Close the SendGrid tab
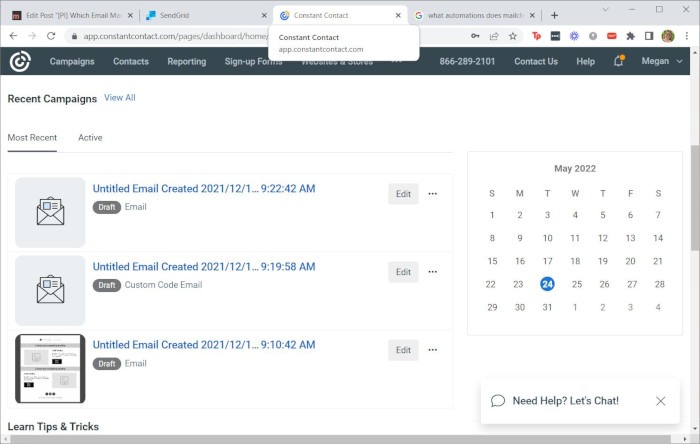This screenshot has width=700, height=444. 264,15
